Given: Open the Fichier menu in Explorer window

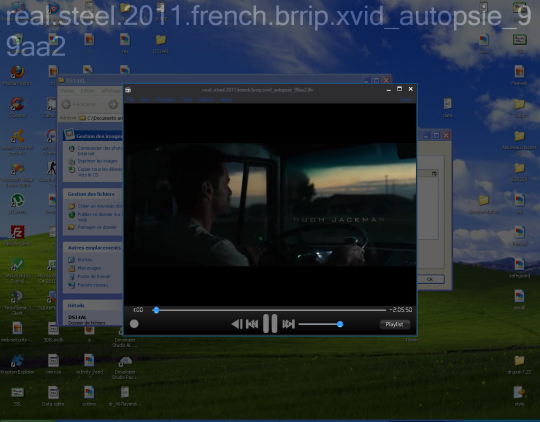Looking at the screenshot, I should 68,91.
